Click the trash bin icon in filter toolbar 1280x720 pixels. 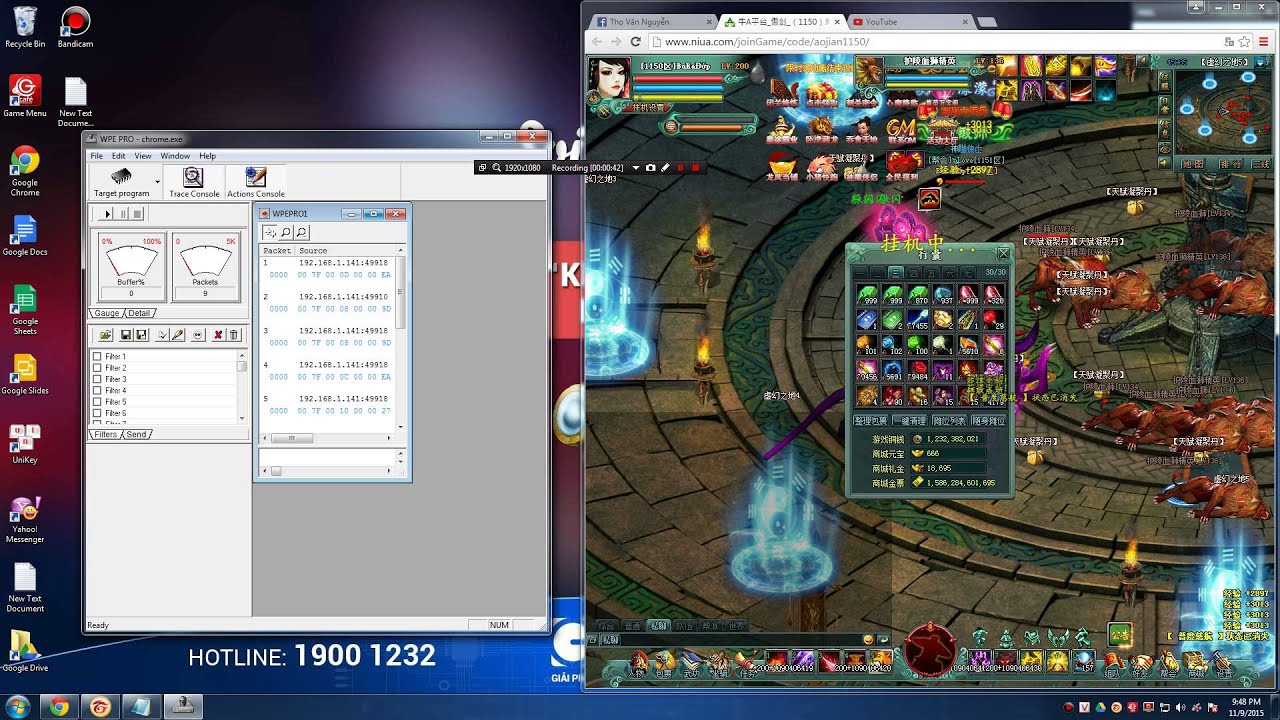(234, 334)
